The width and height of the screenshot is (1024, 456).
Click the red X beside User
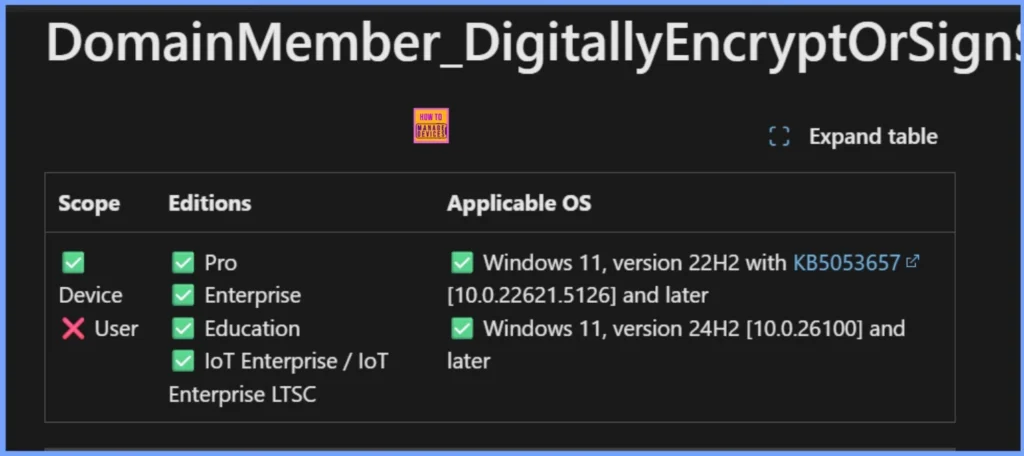pyautogui.click(x=73, y=329)
